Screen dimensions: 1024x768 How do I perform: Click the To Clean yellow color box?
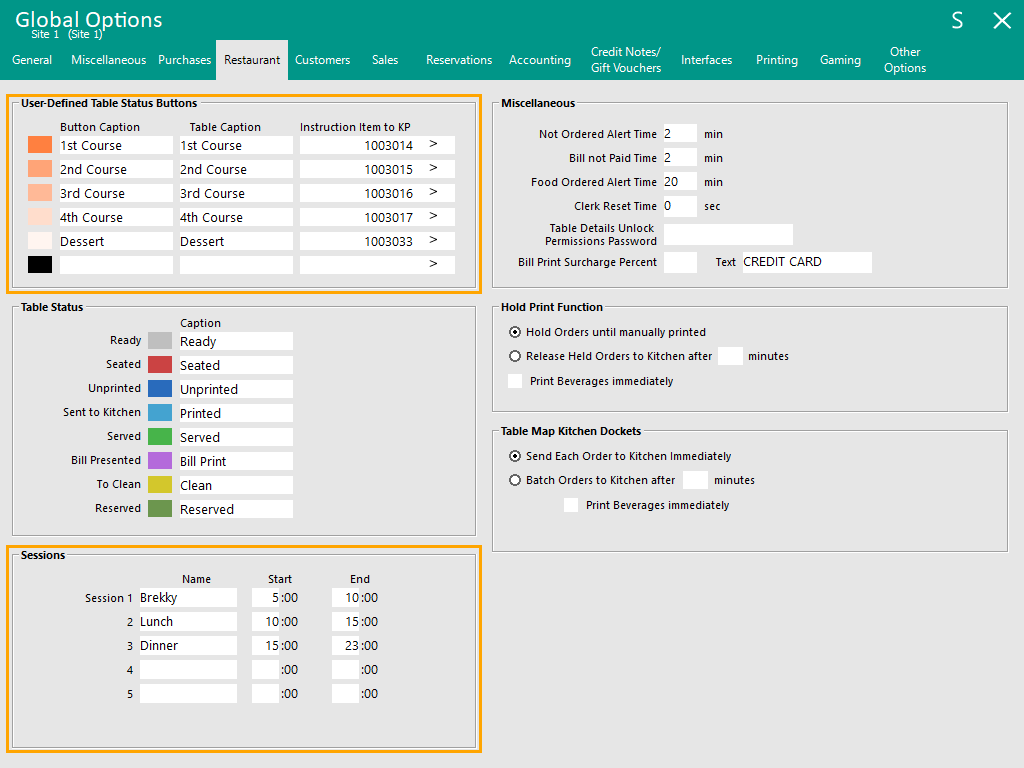coord(160,485)
